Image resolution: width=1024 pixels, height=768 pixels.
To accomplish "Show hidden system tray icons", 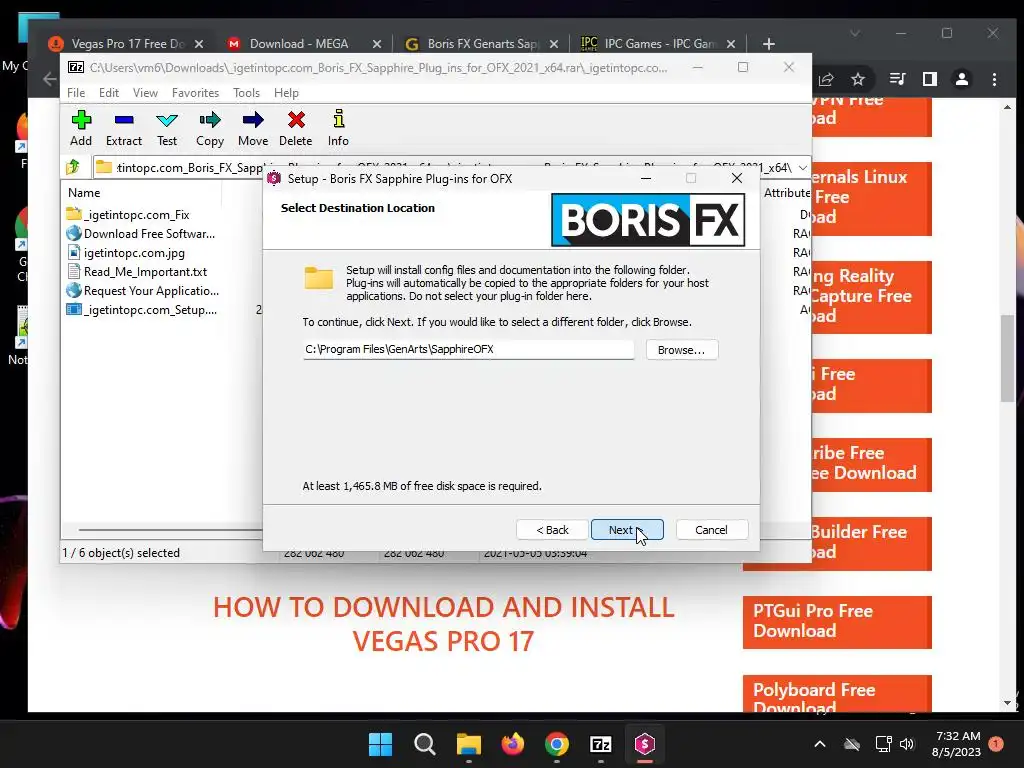I will tap(820, 744).
